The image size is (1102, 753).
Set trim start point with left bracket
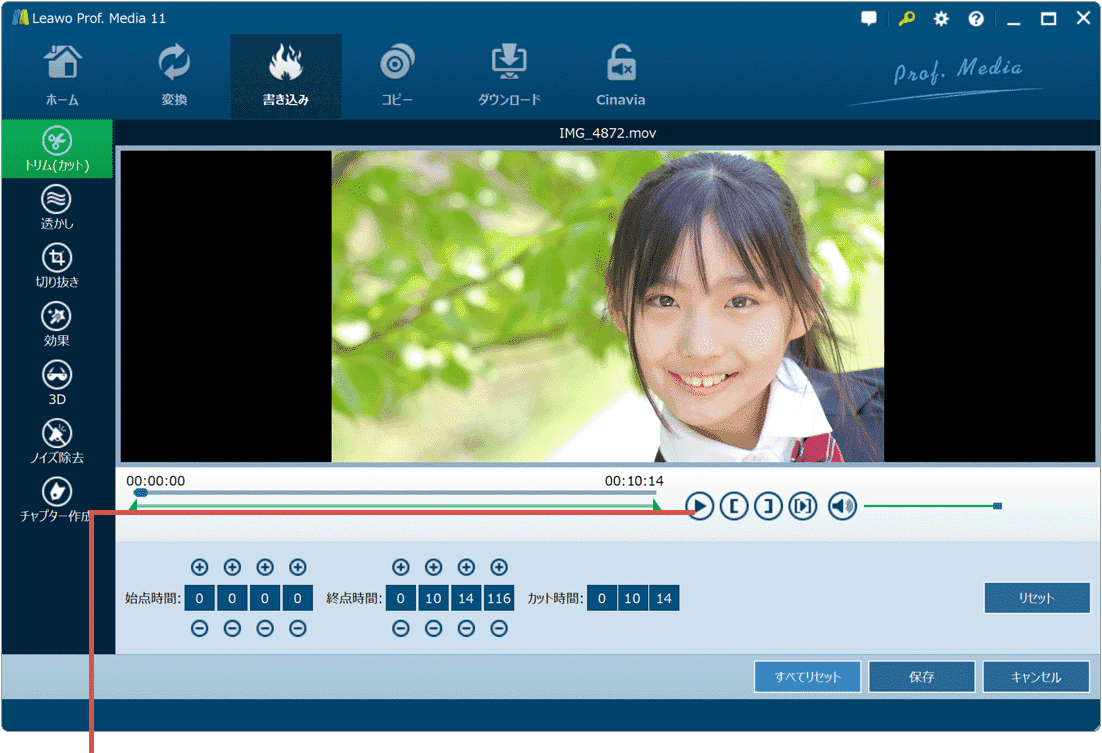point(734,507)
